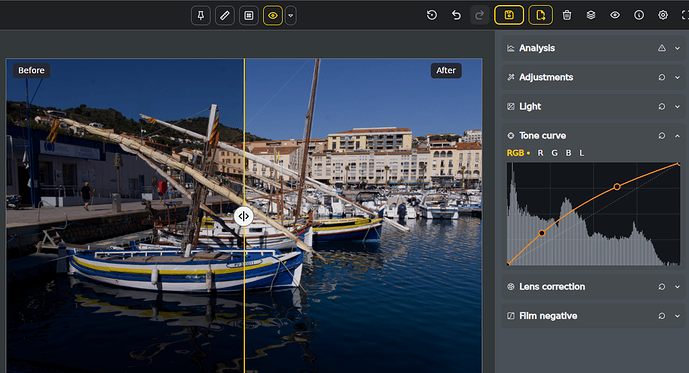Click the pin icon in the toolbar

pyautogui.click(x=201, y=16)
